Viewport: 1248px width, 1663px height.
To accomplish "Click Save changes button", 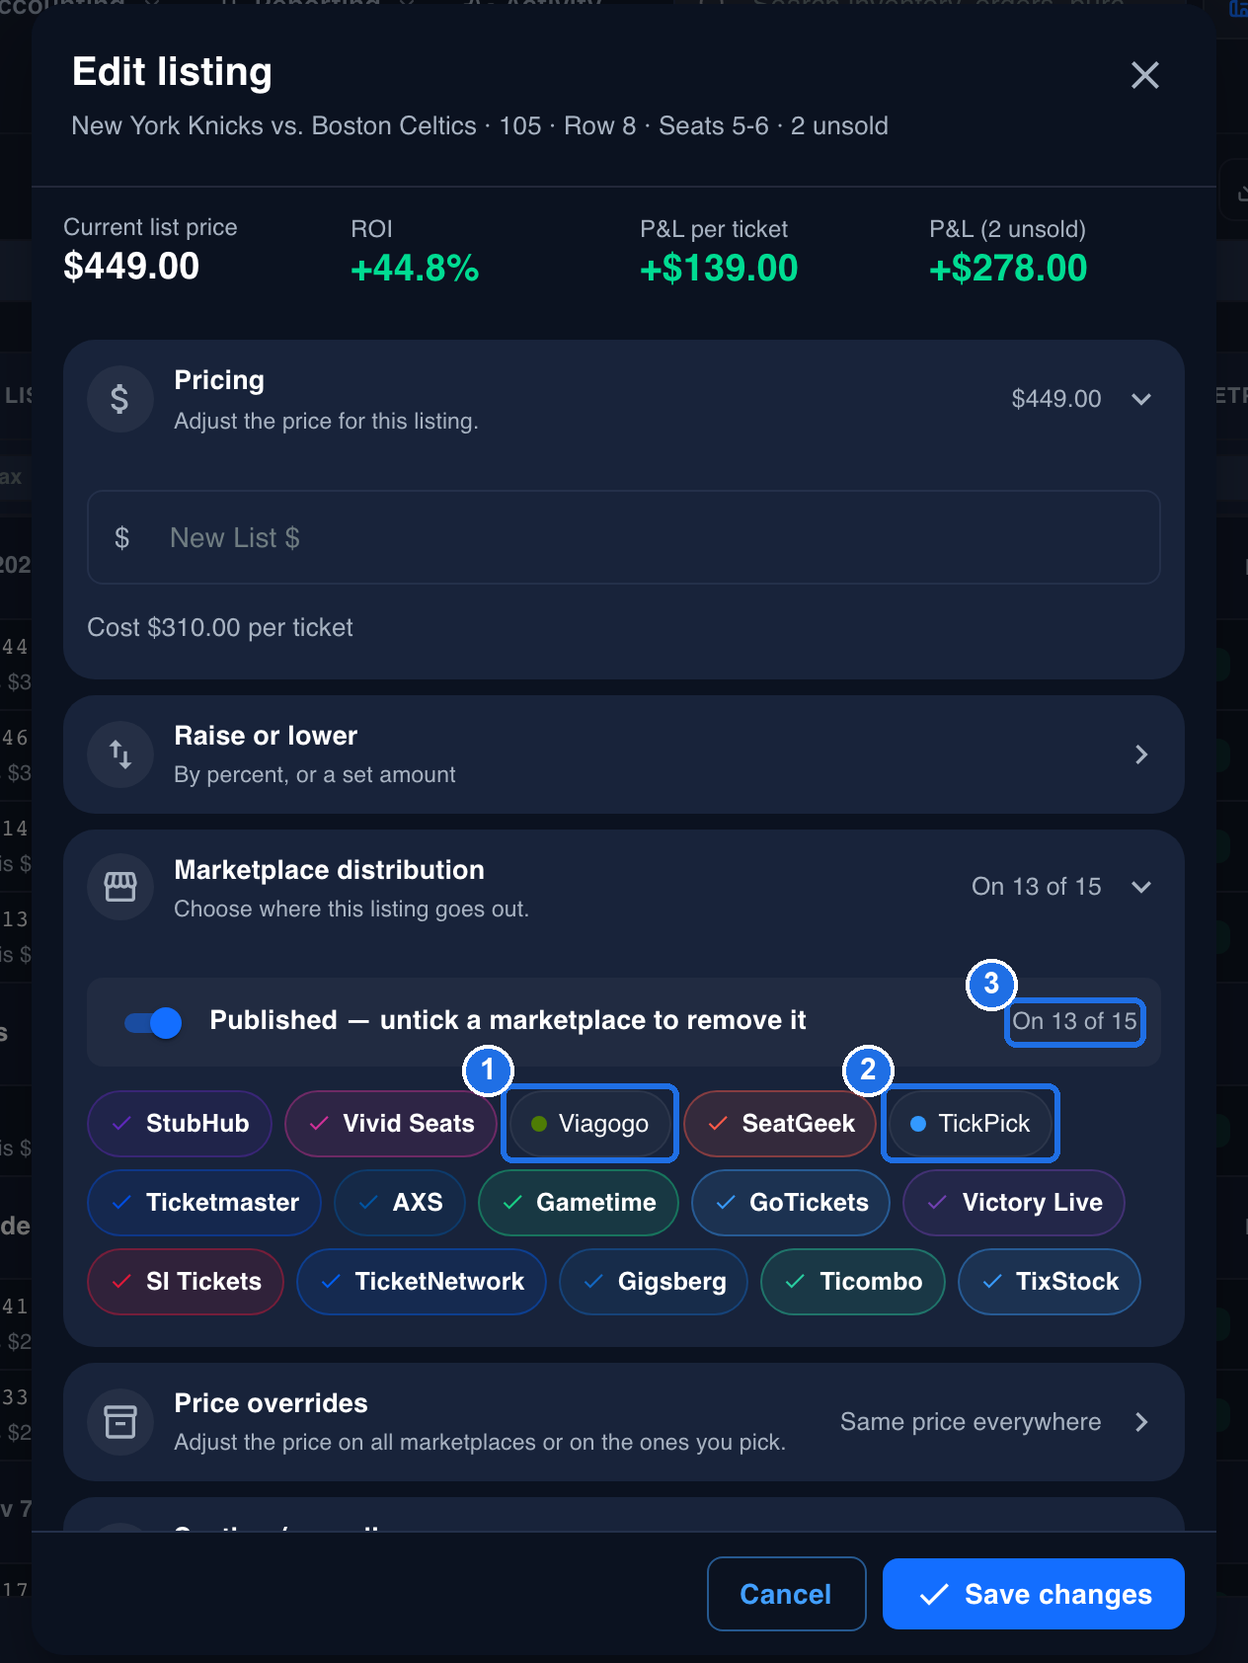I will click(x=1033, y=1593).
